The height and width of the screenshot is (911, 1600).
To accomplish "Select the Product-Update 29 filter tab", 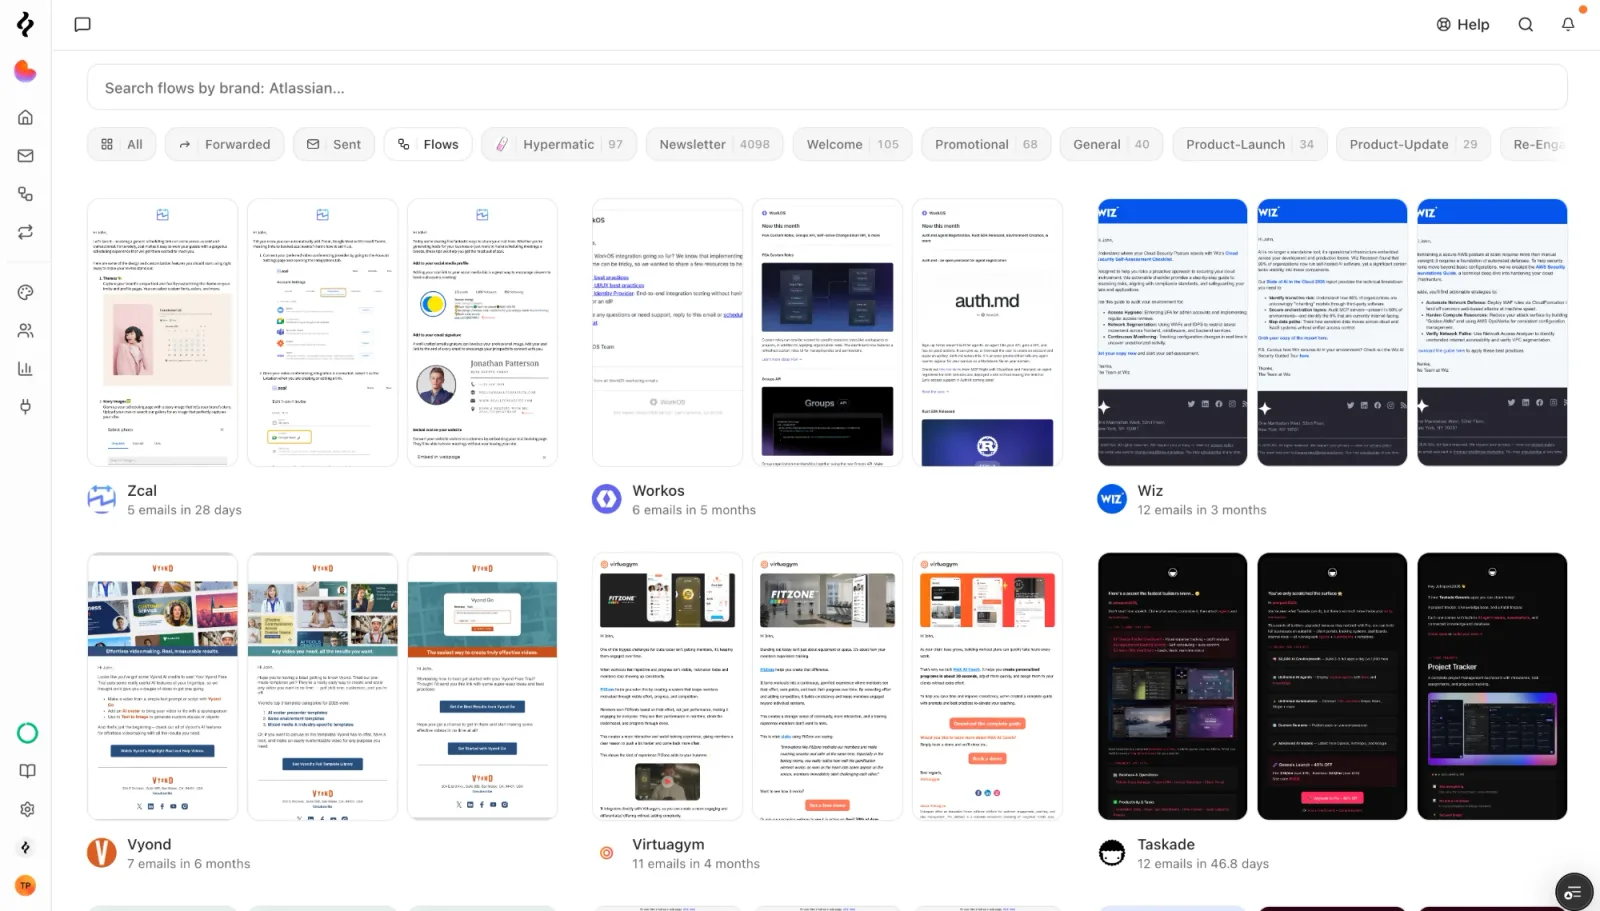I will [x=1413, y=144].
